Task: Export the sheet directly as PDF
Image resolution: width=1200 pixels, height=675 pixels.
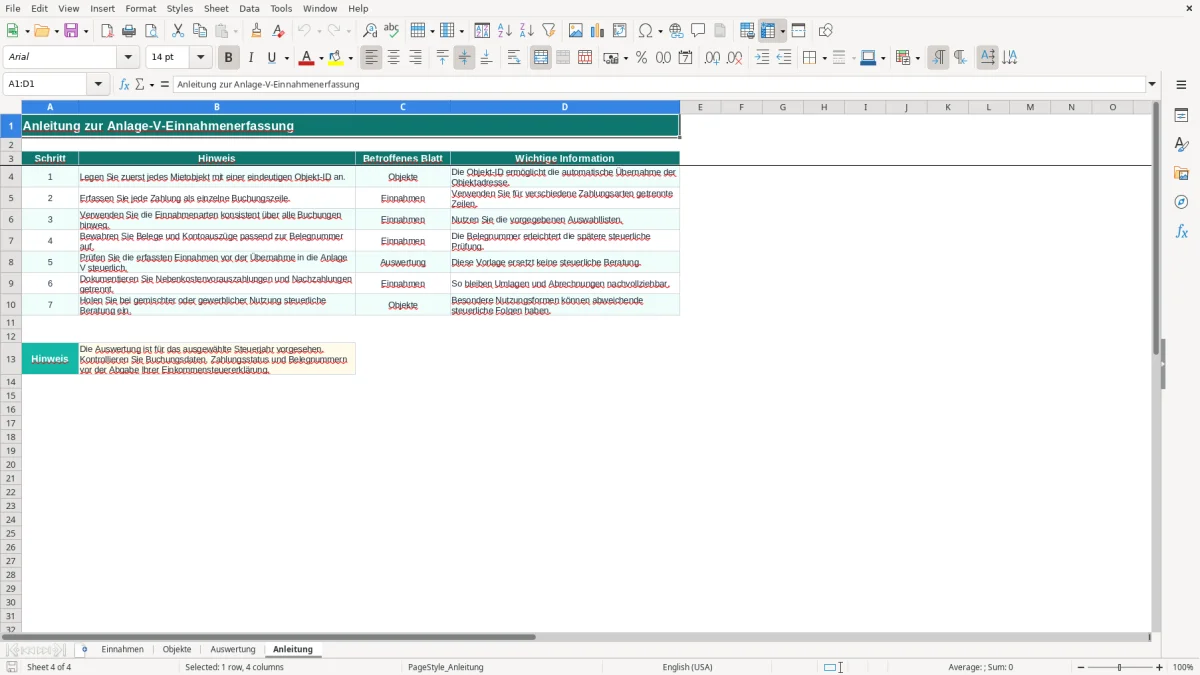Action: (x=107, y=31)
